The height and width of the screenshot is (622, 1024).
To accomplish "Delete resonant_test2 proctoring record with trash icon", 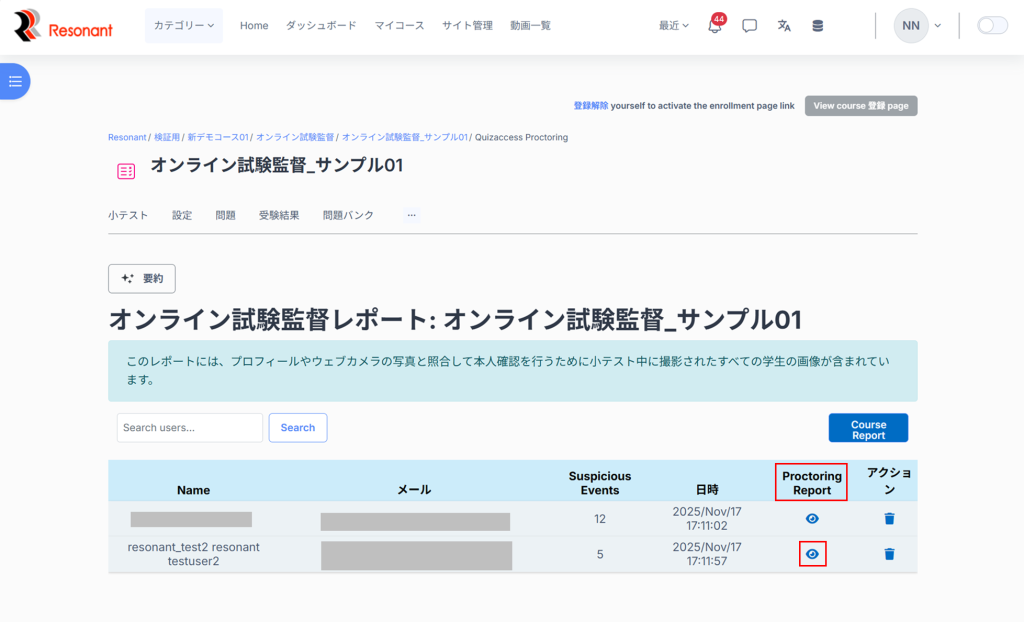I will tap(889, 554).
